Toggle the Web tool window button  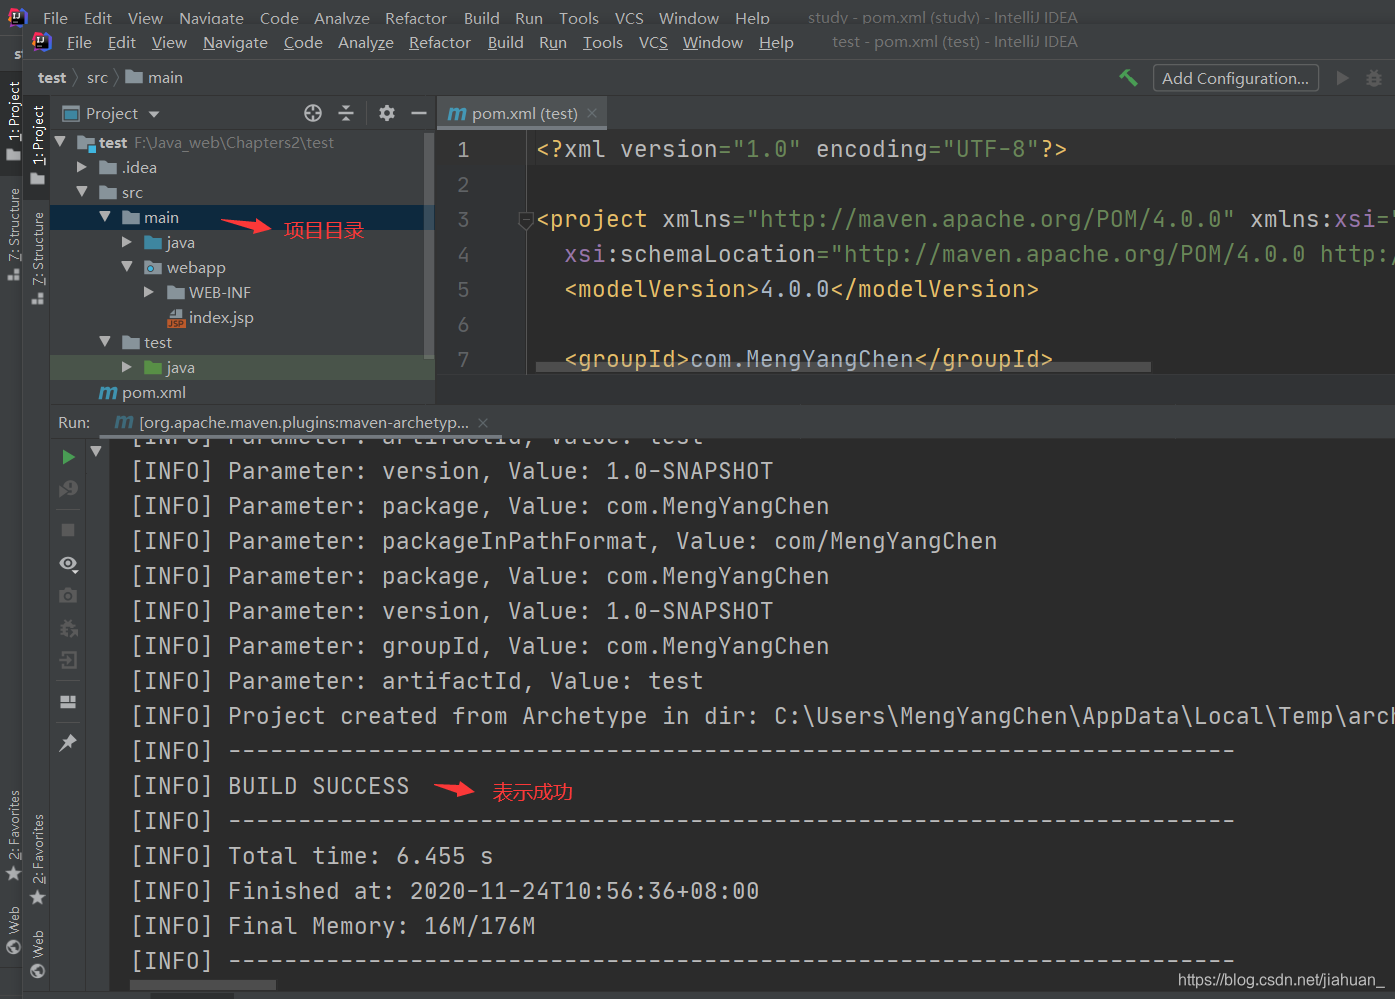[38, 953]
